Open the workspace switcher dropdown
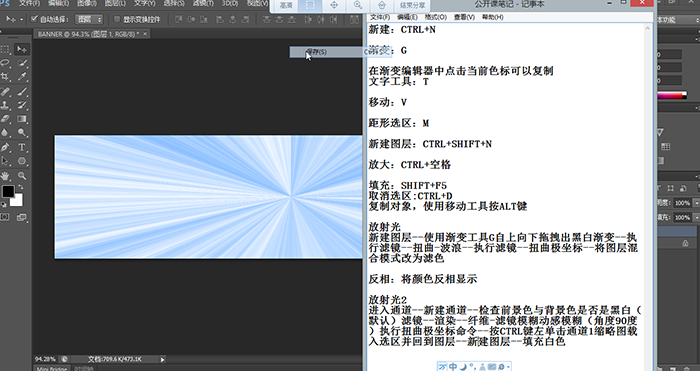700x371 pixels. 678,20
